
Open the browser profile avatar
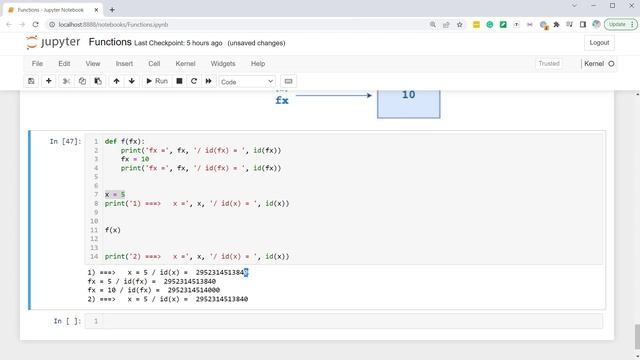tap(596, 24)
